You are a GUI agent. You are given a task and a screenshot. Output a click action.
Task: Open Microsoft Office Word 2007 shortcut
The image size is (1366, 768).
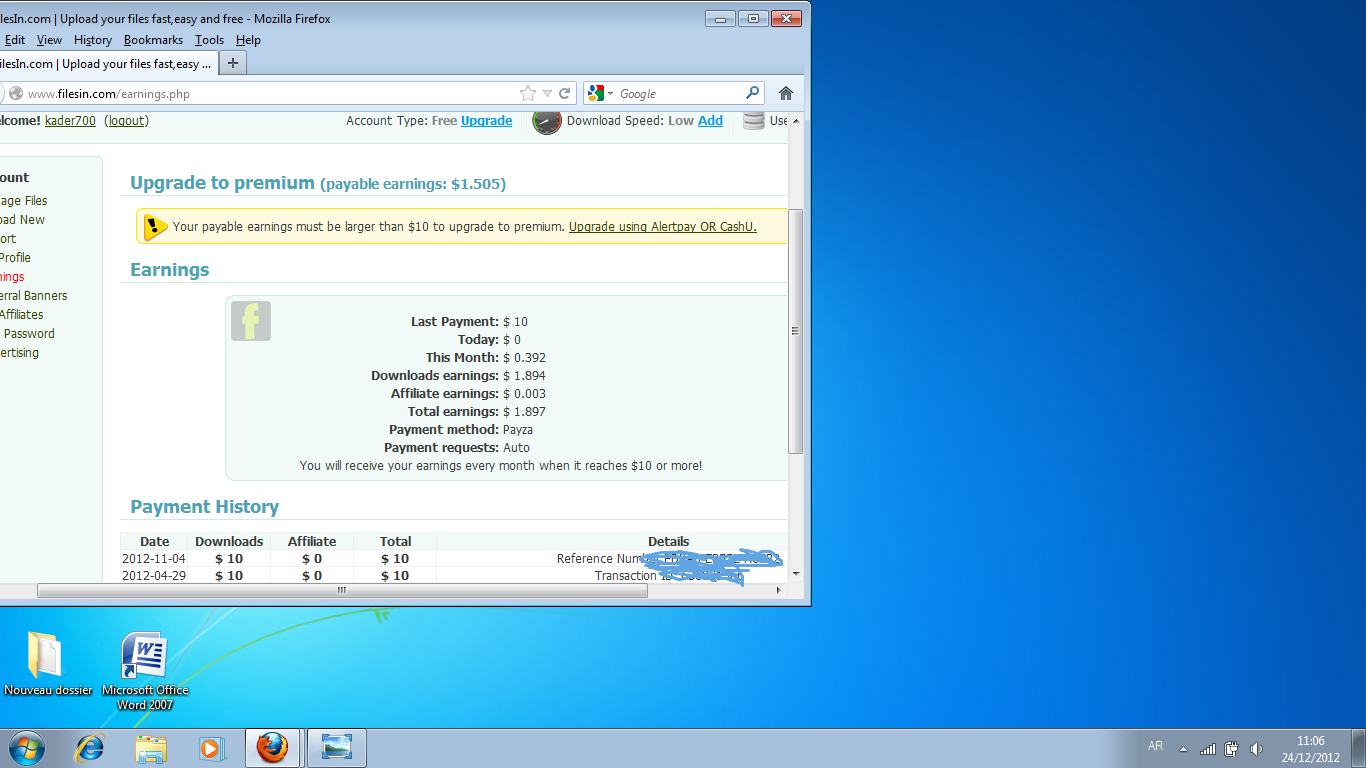click(145, 670)
